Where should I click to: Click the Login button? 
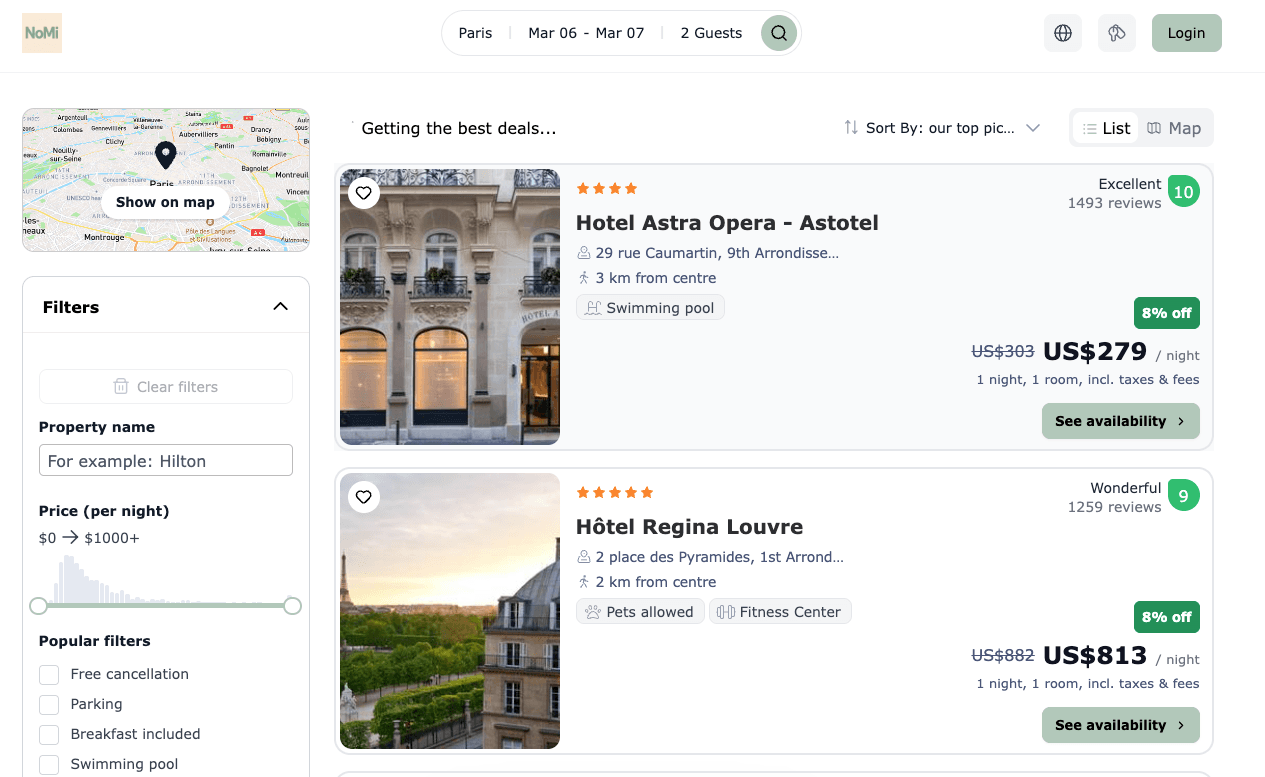pyautogui.click(x=1186, y=33)
